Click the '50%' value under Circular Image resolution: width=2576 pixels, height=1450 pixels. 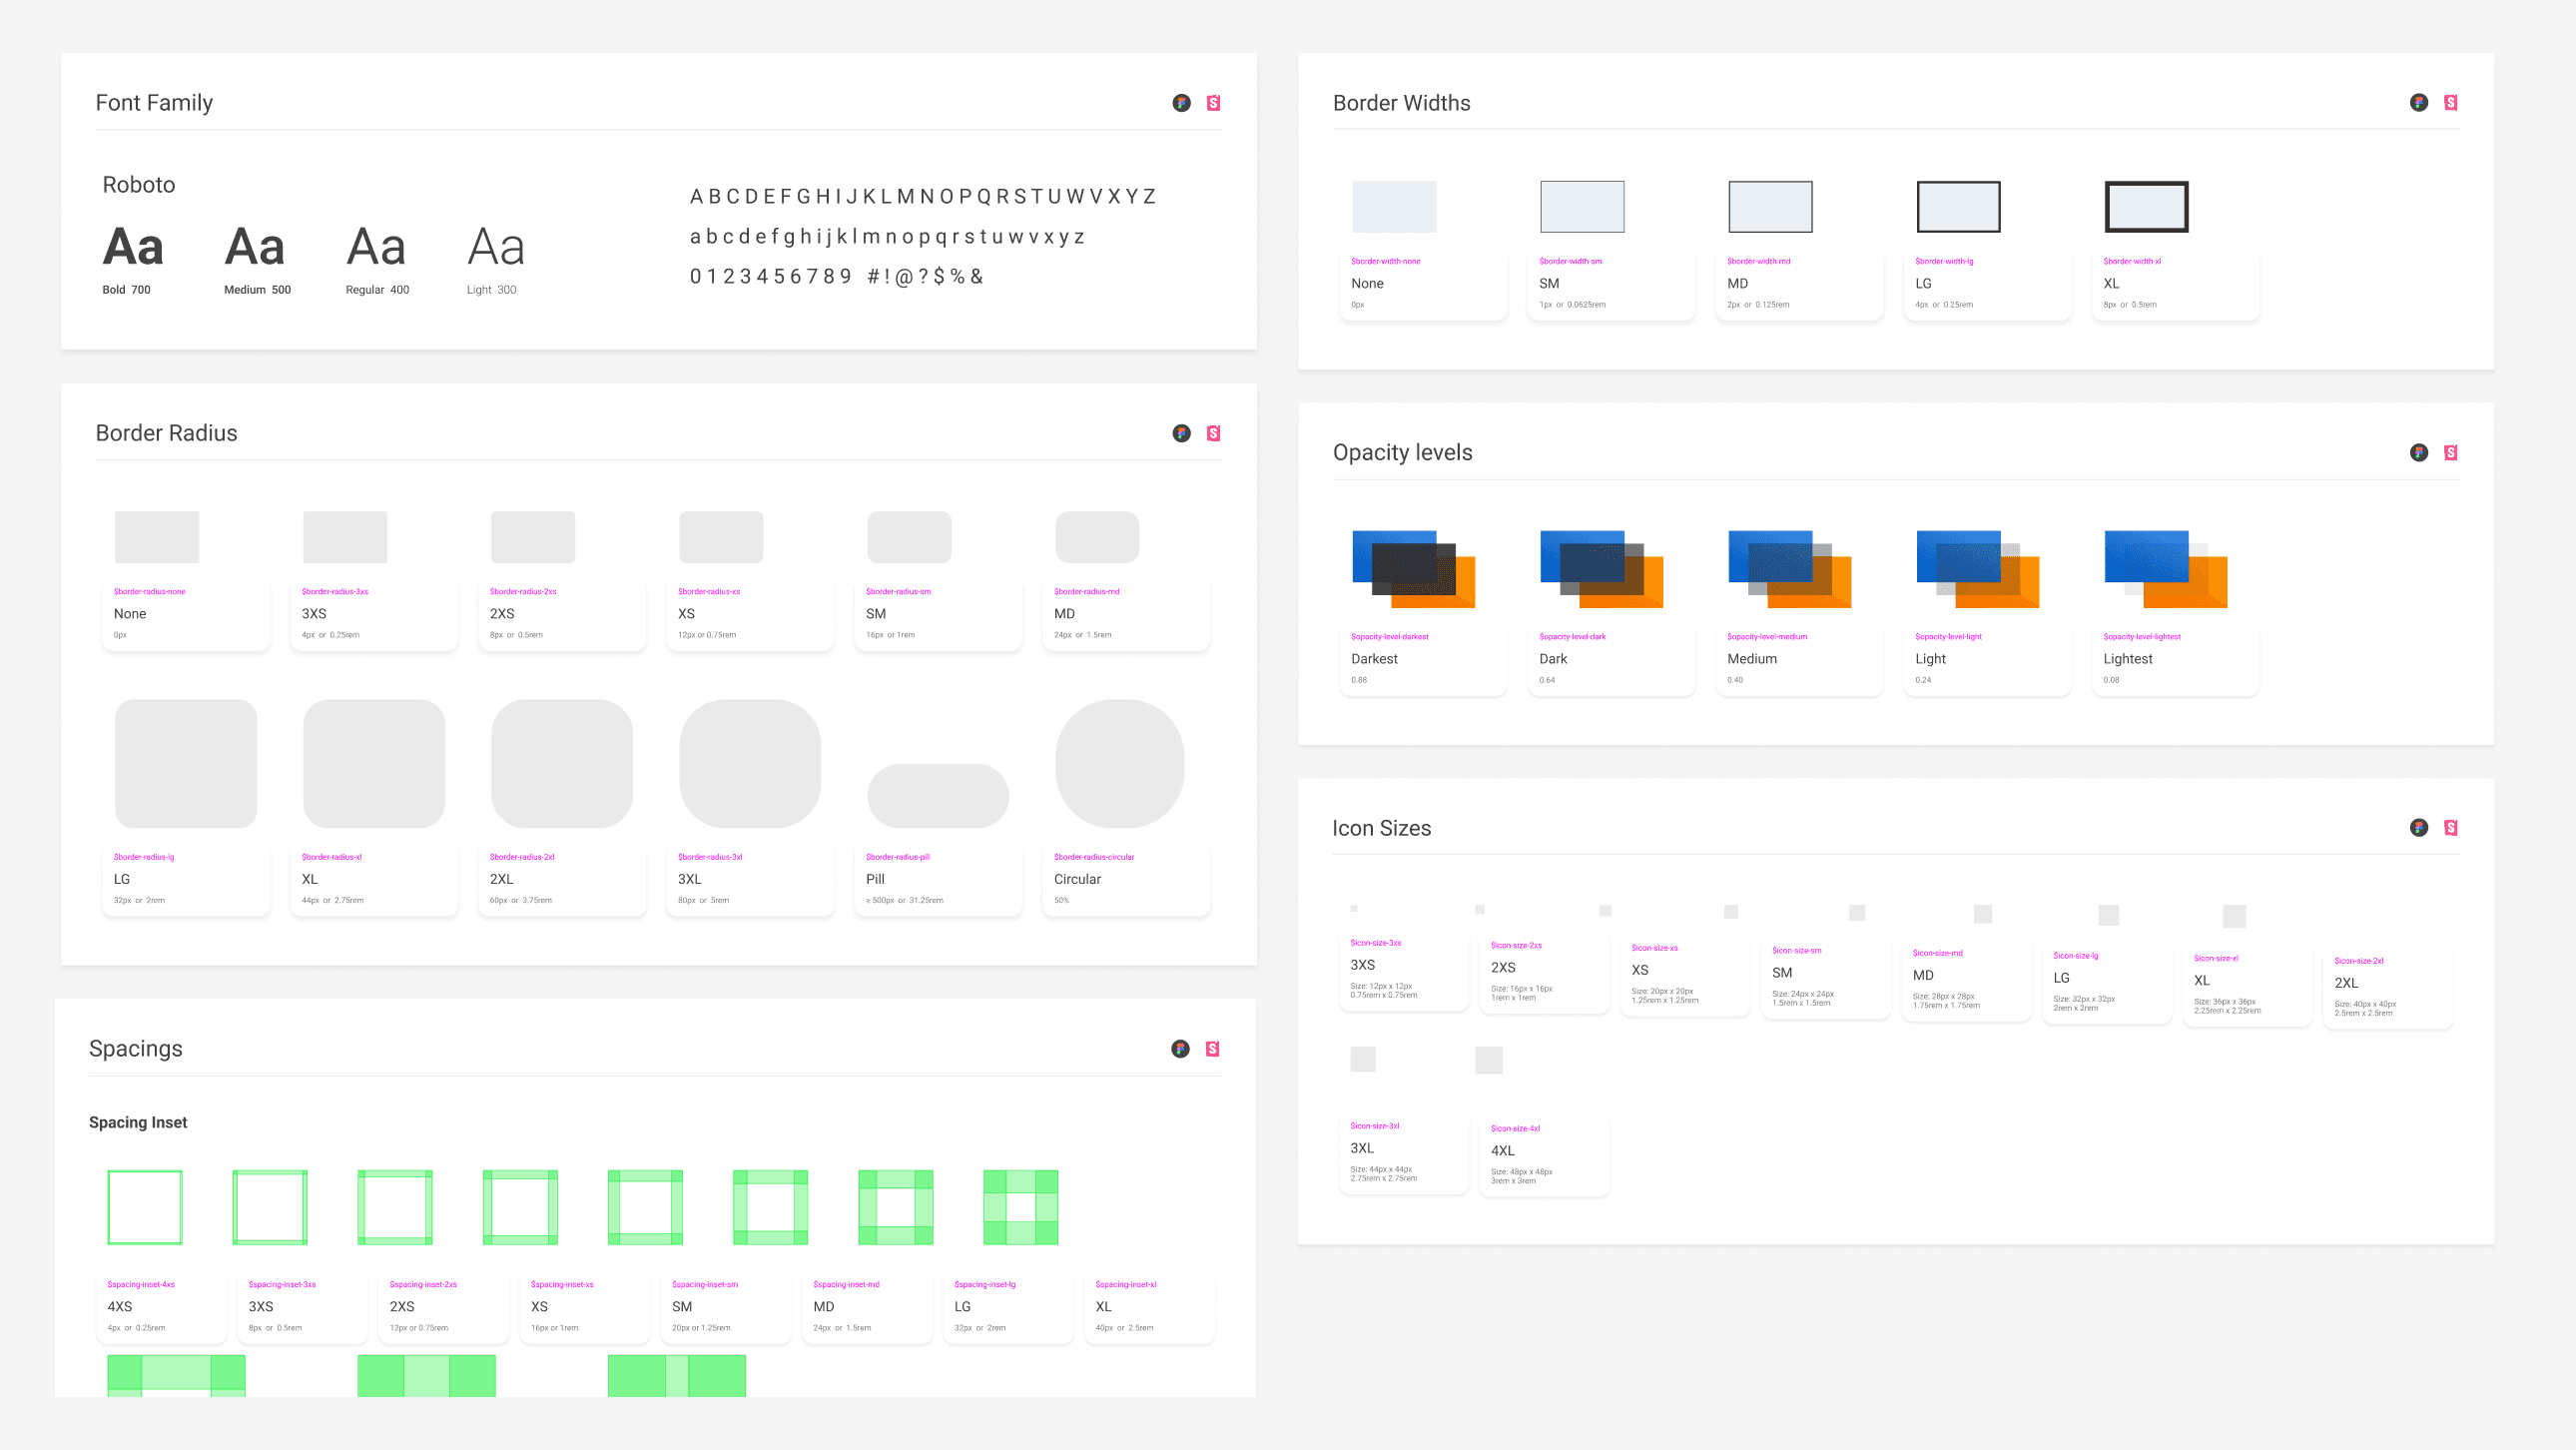tap(1061, 900)
